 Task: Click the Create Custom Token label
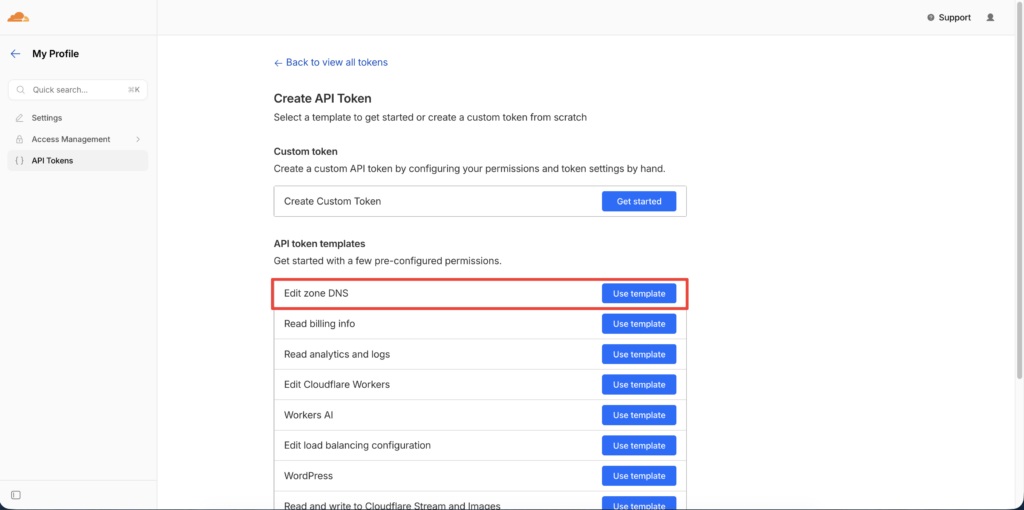pos(332,201)
